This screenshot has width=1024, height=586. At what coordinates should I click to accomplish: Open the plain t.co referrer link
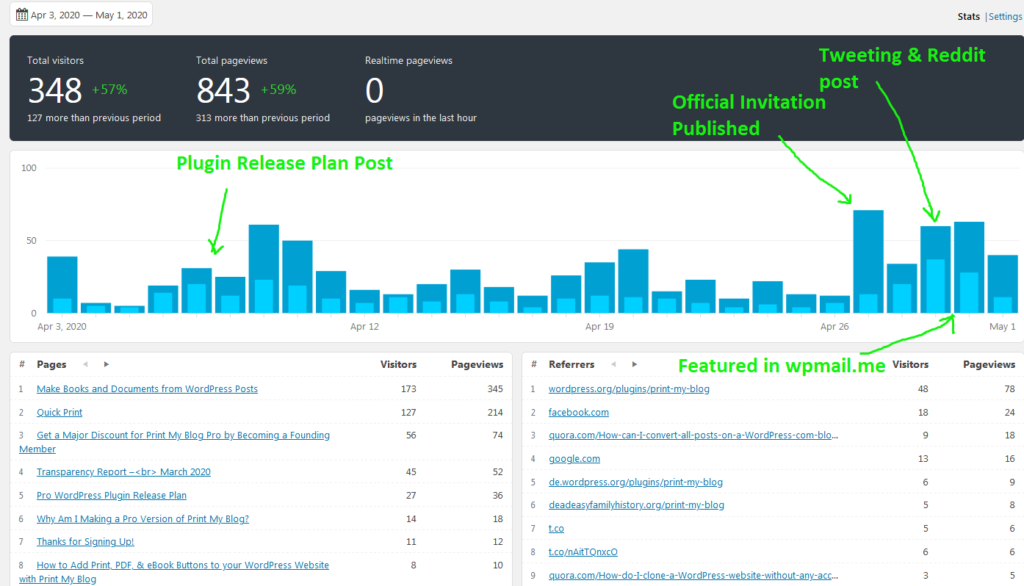pos(556,529)
